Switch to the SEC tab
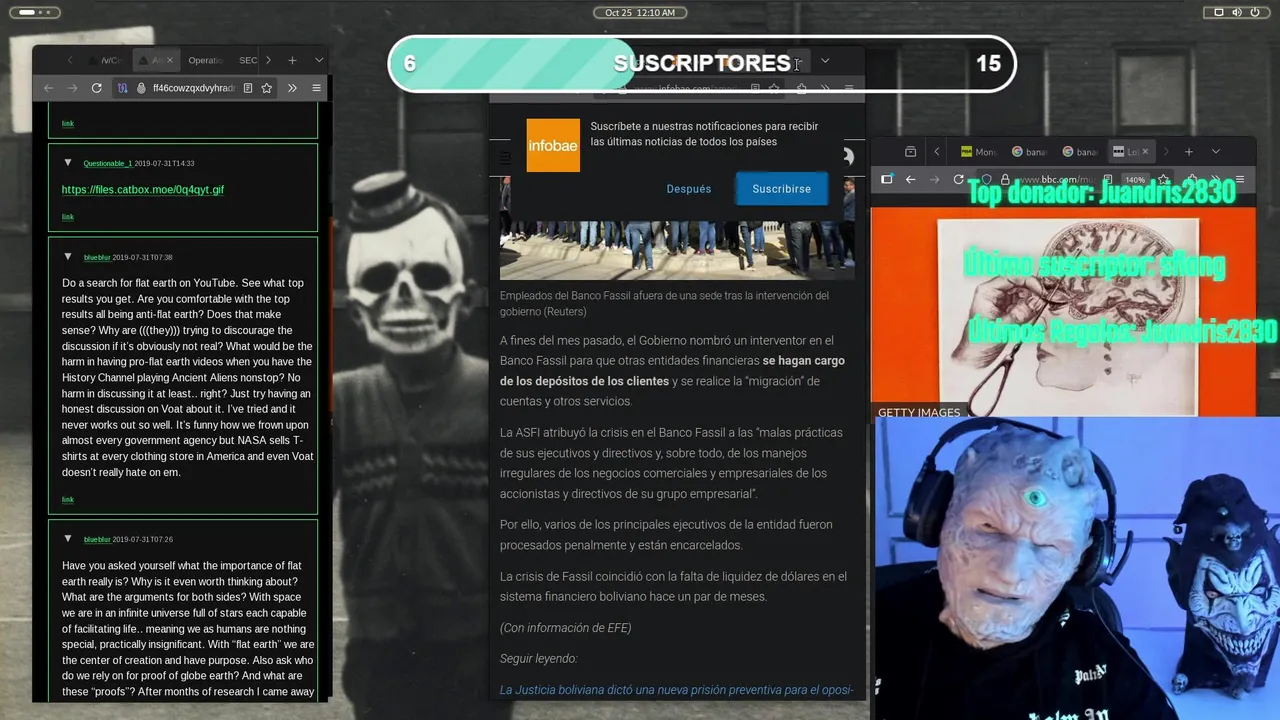This screenshot has width=1280, height=720. click(247, 60)
